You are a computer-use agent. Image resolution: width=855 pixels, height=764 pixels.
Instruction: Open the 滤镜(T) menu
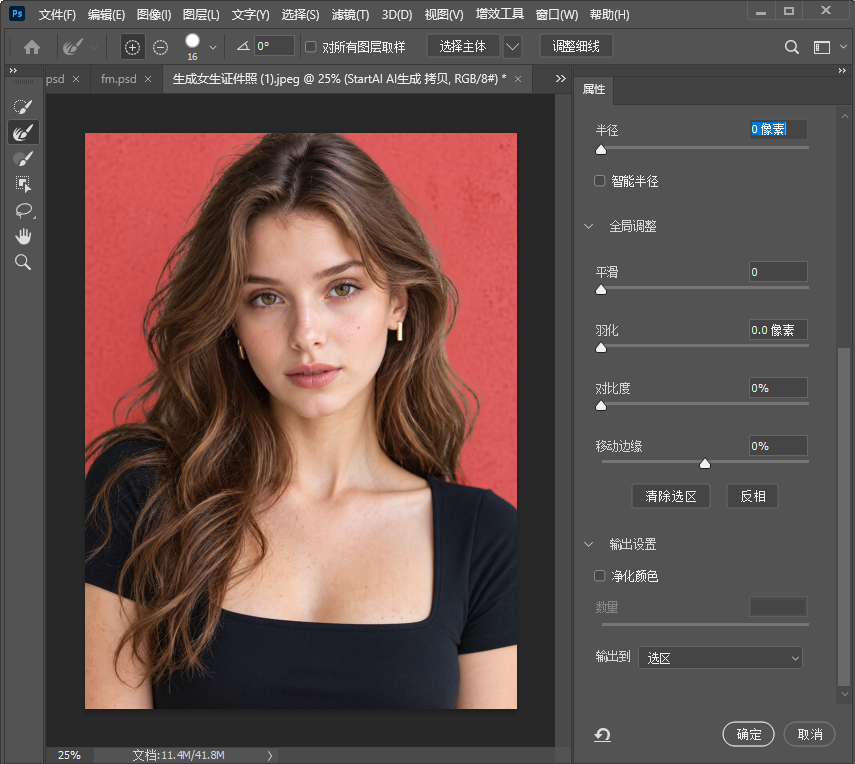pyautogui.click(x=350, y=15)
